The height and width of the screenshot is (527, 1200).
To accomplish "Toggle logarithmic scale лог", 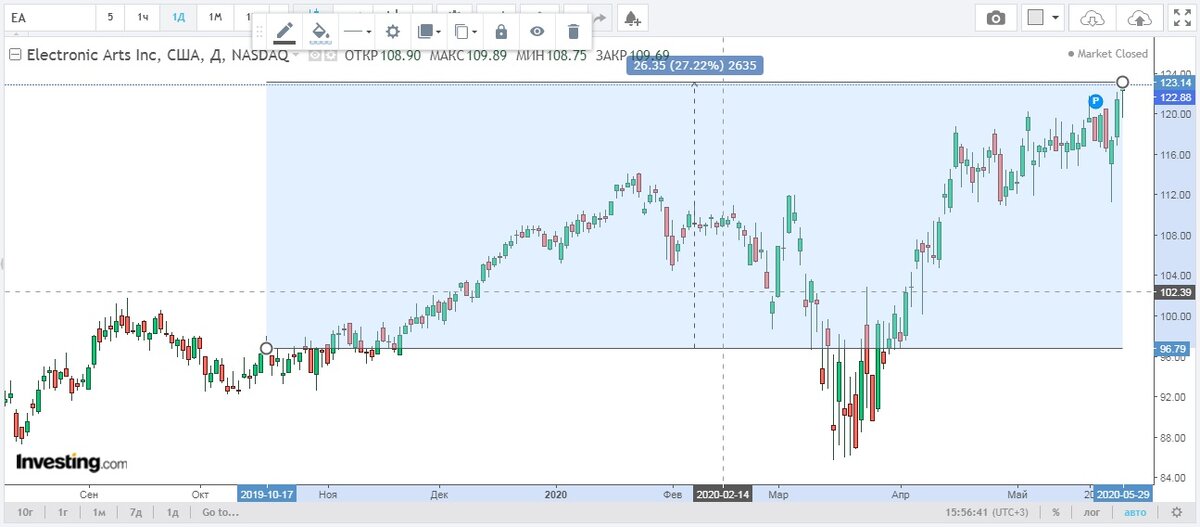I will (1094, 513).
